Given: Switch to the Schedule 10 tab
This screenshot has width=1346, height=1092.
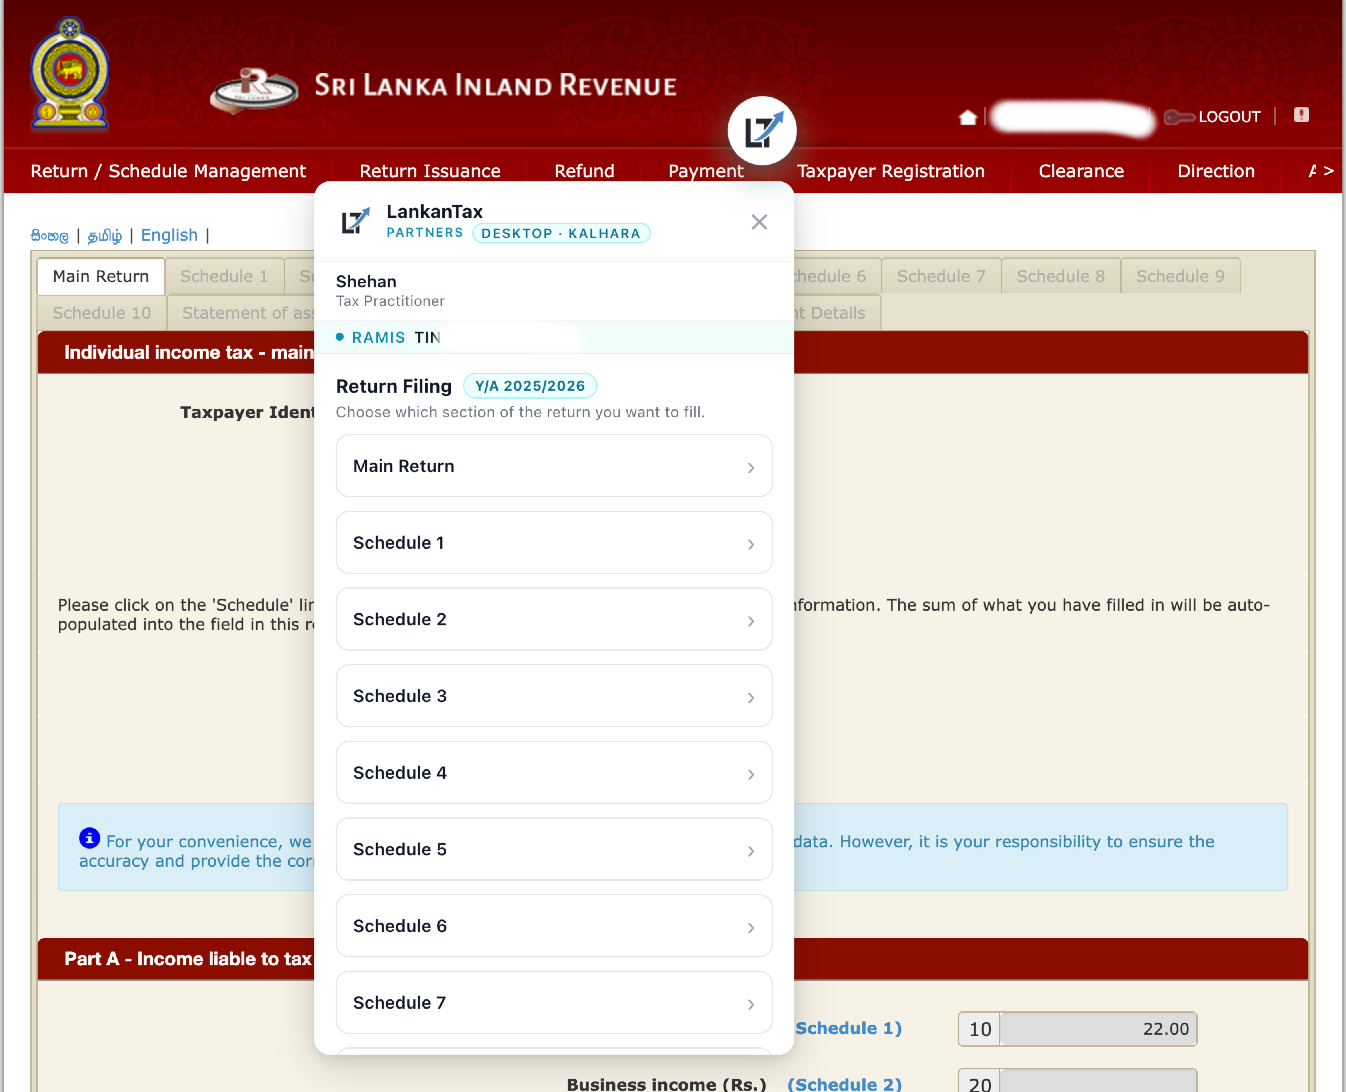Looking at the screenshot, I should 102,313.
